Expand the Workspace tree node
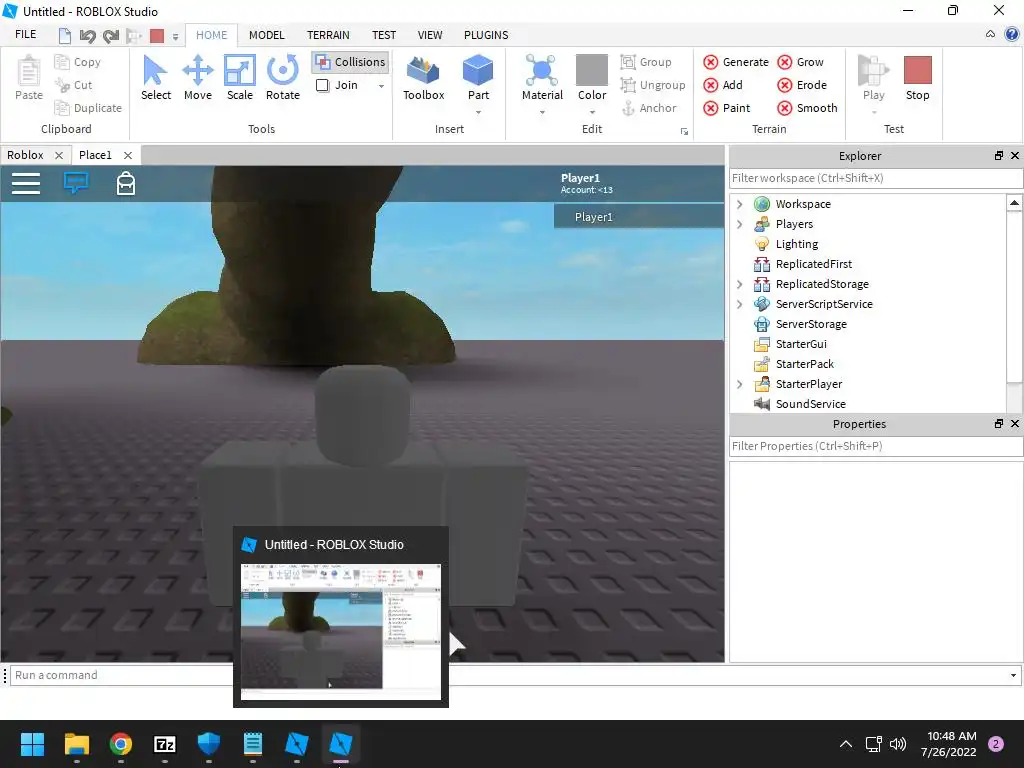 739,204
